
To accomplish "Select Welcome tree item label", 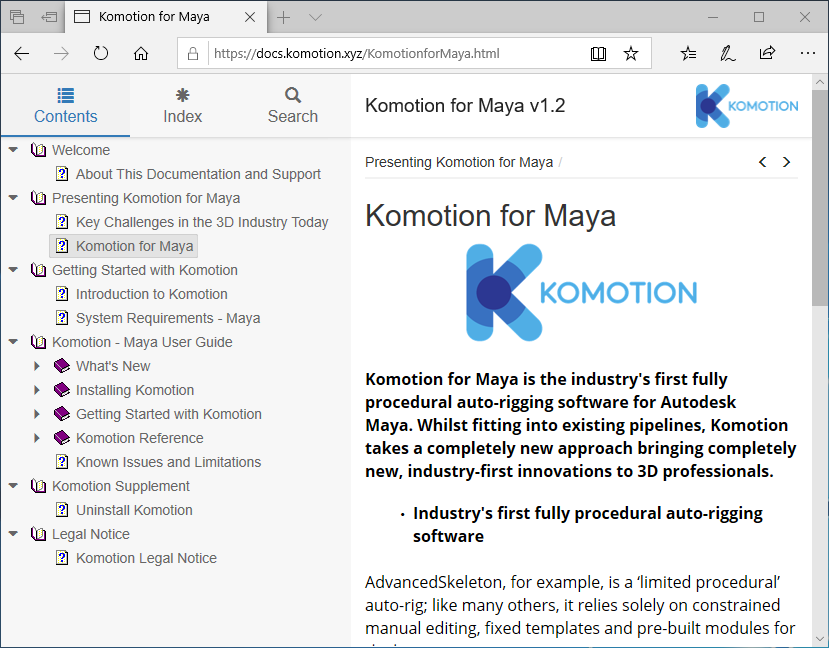I will point(81,150).
